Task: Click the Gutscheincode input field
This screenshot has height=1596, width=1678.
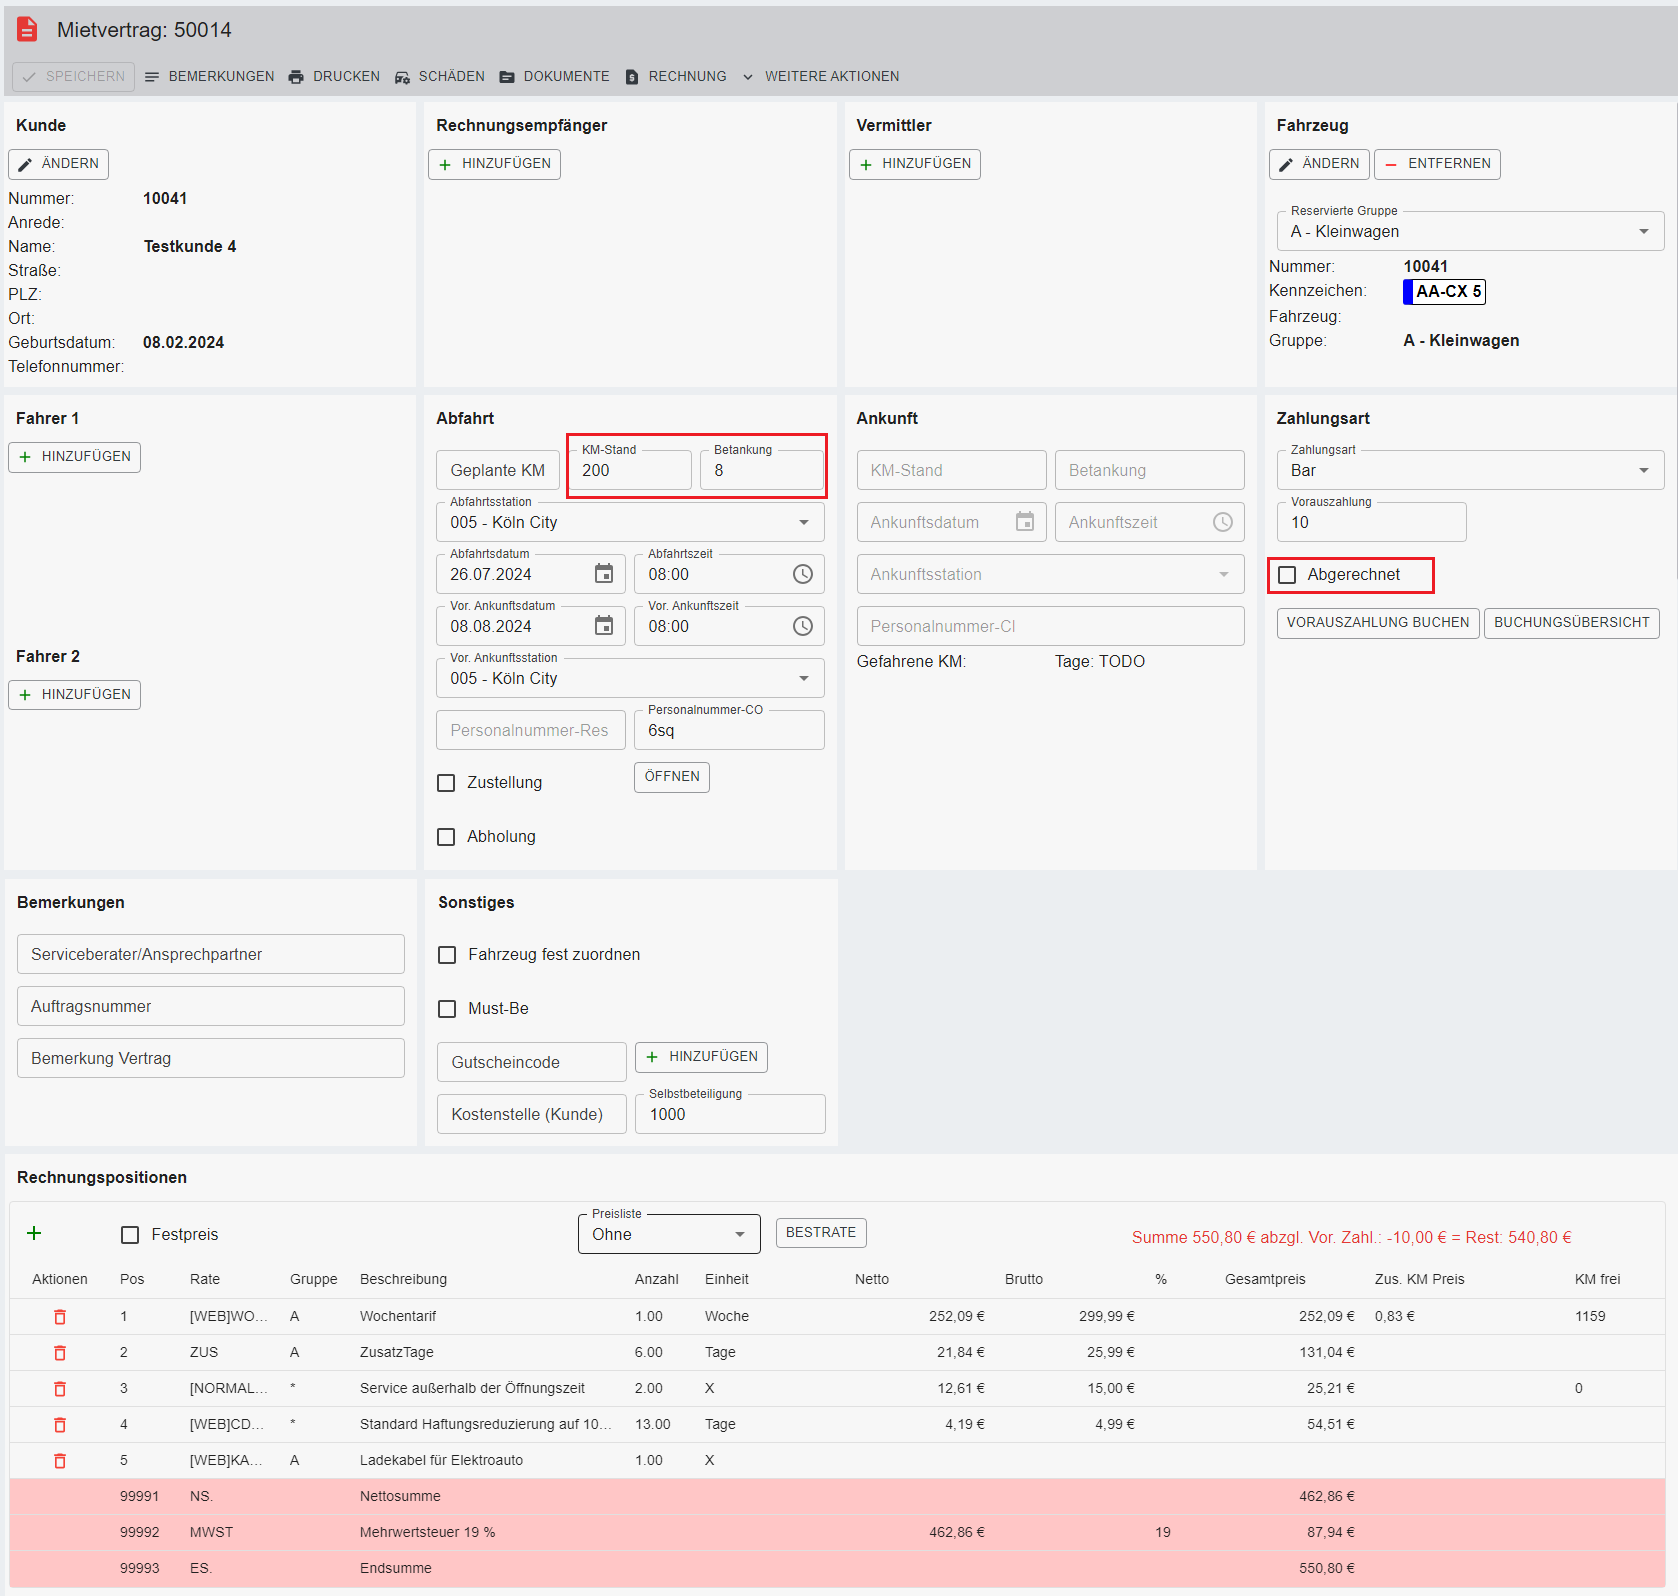Action: (531, 1062)
